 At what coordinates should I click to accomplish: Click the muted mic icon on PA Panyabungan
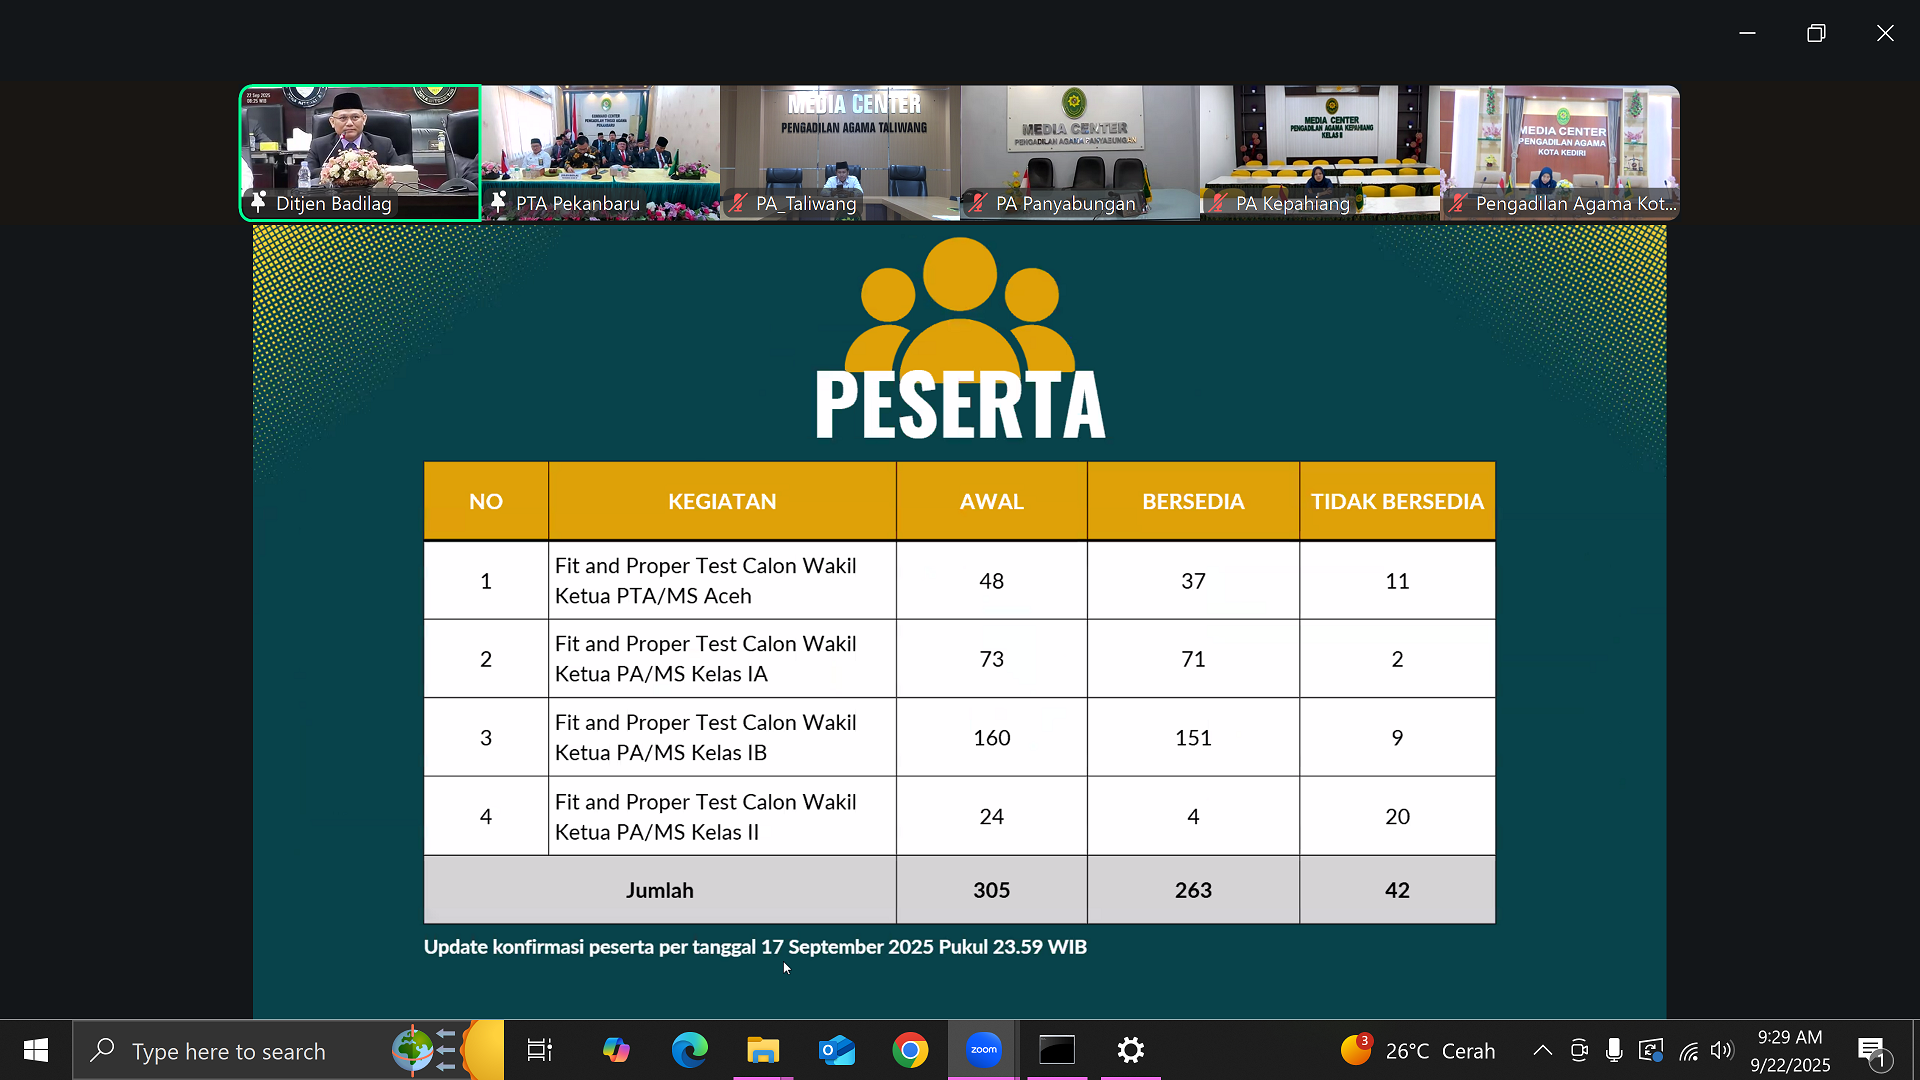click(x=978, y=203)
